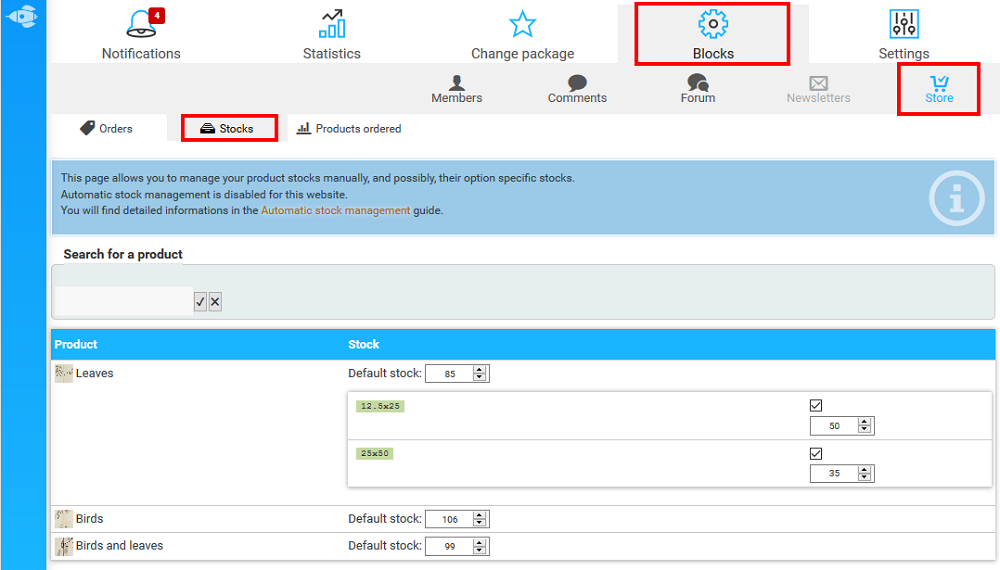Click the 12.5x25 option tag
The image size is (1000, 570).
[380, 406]
